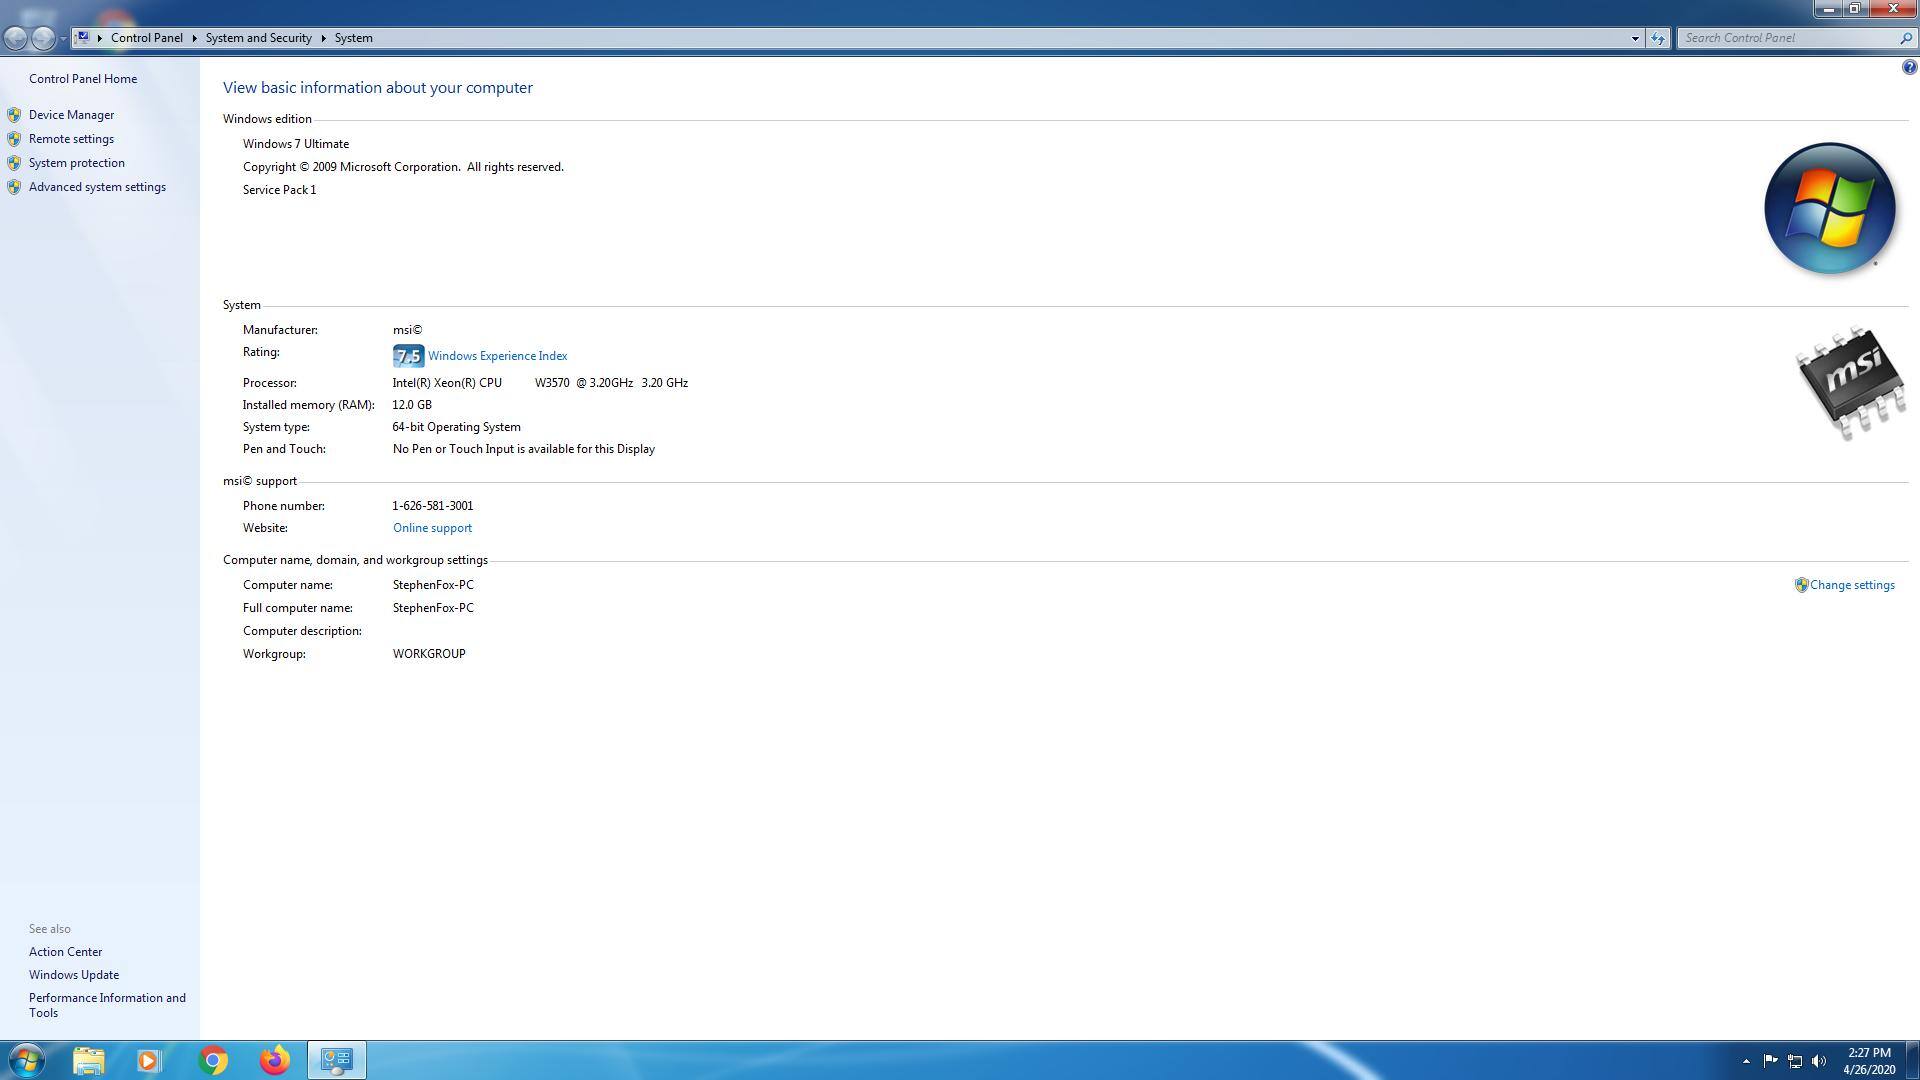Open Action Center flag tray icon
This screenshot has width=1920, height=1080.
1770,1061
